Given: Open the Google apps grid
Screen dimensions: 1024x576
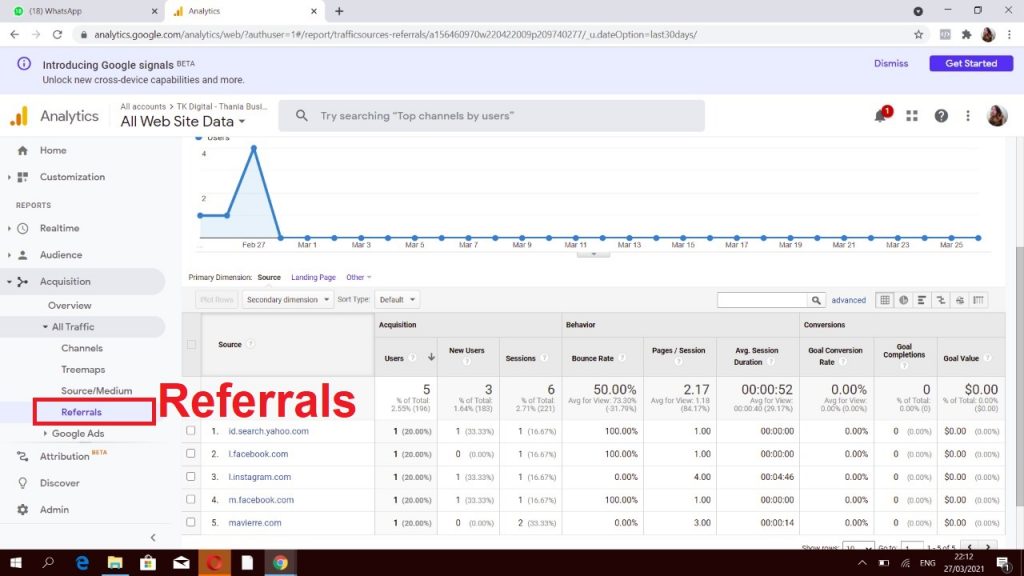Looking at the screenshot, I should 912,116.
